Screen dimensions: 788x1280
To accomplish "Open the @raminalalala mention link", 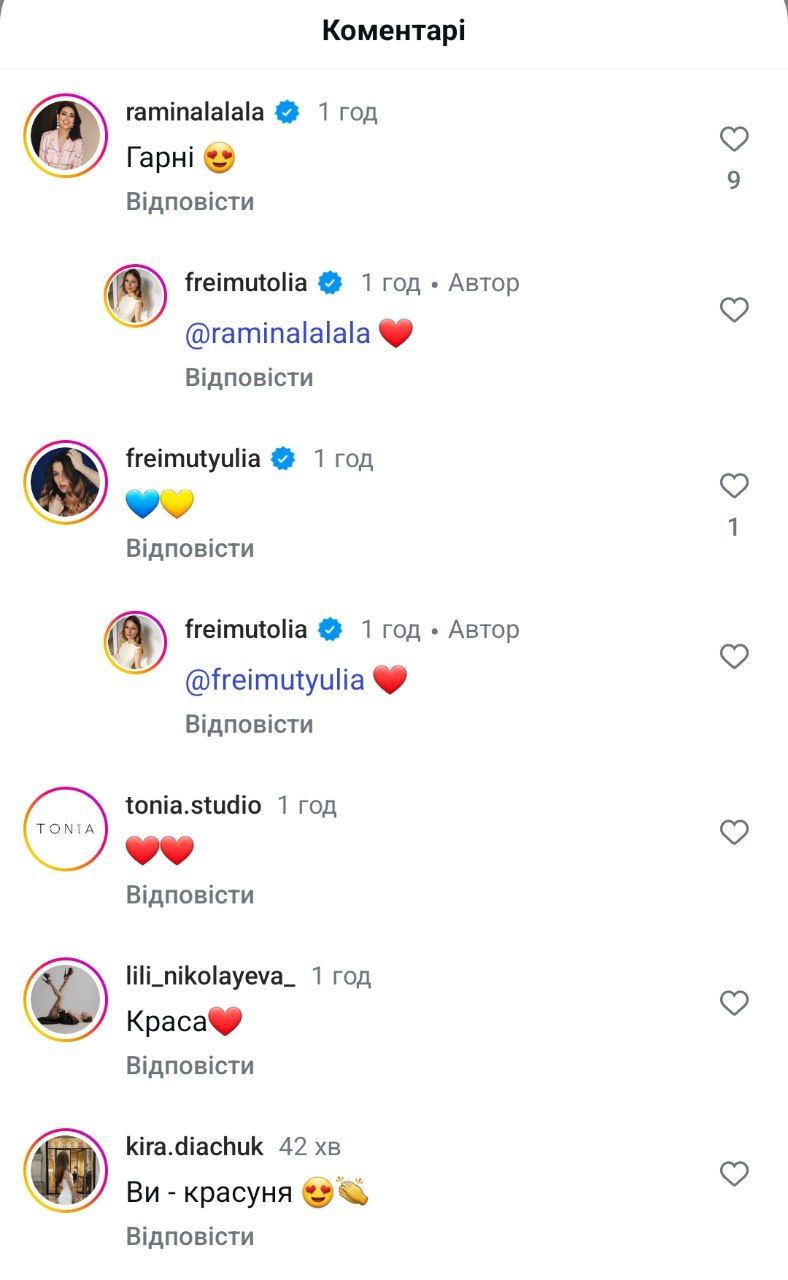I will click(278, 334).
